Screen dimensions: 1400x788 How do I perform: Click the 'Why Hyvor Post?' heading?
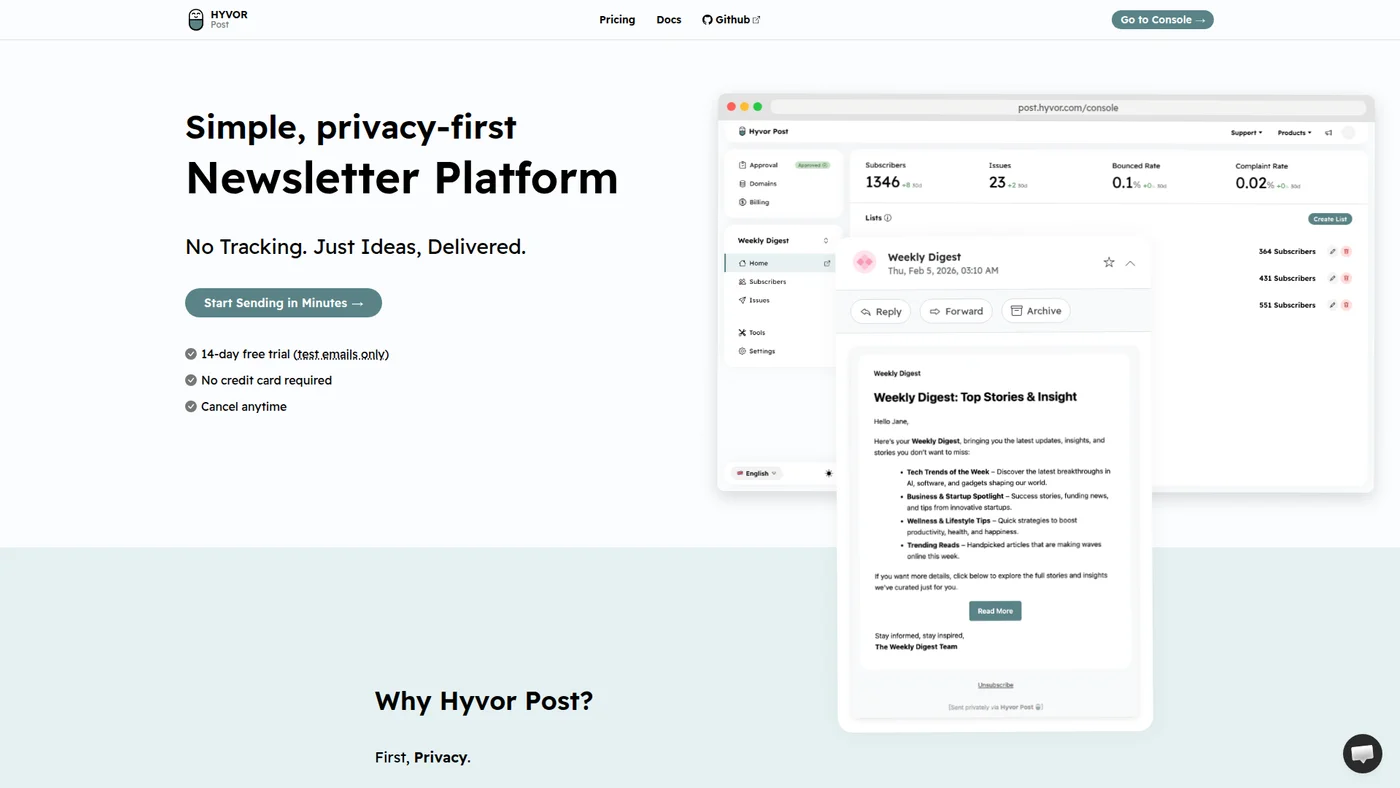[x=484, y=700]
